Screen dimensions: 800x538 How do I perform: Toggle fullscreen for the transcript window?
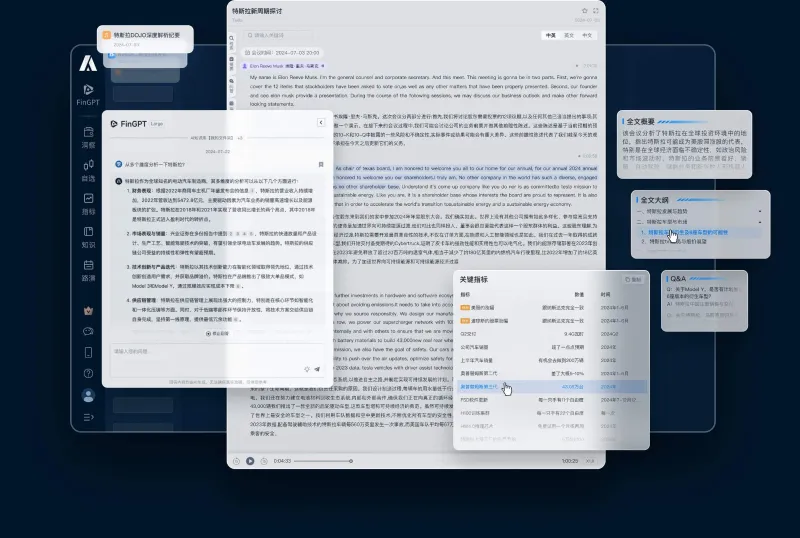coord(596,10)
